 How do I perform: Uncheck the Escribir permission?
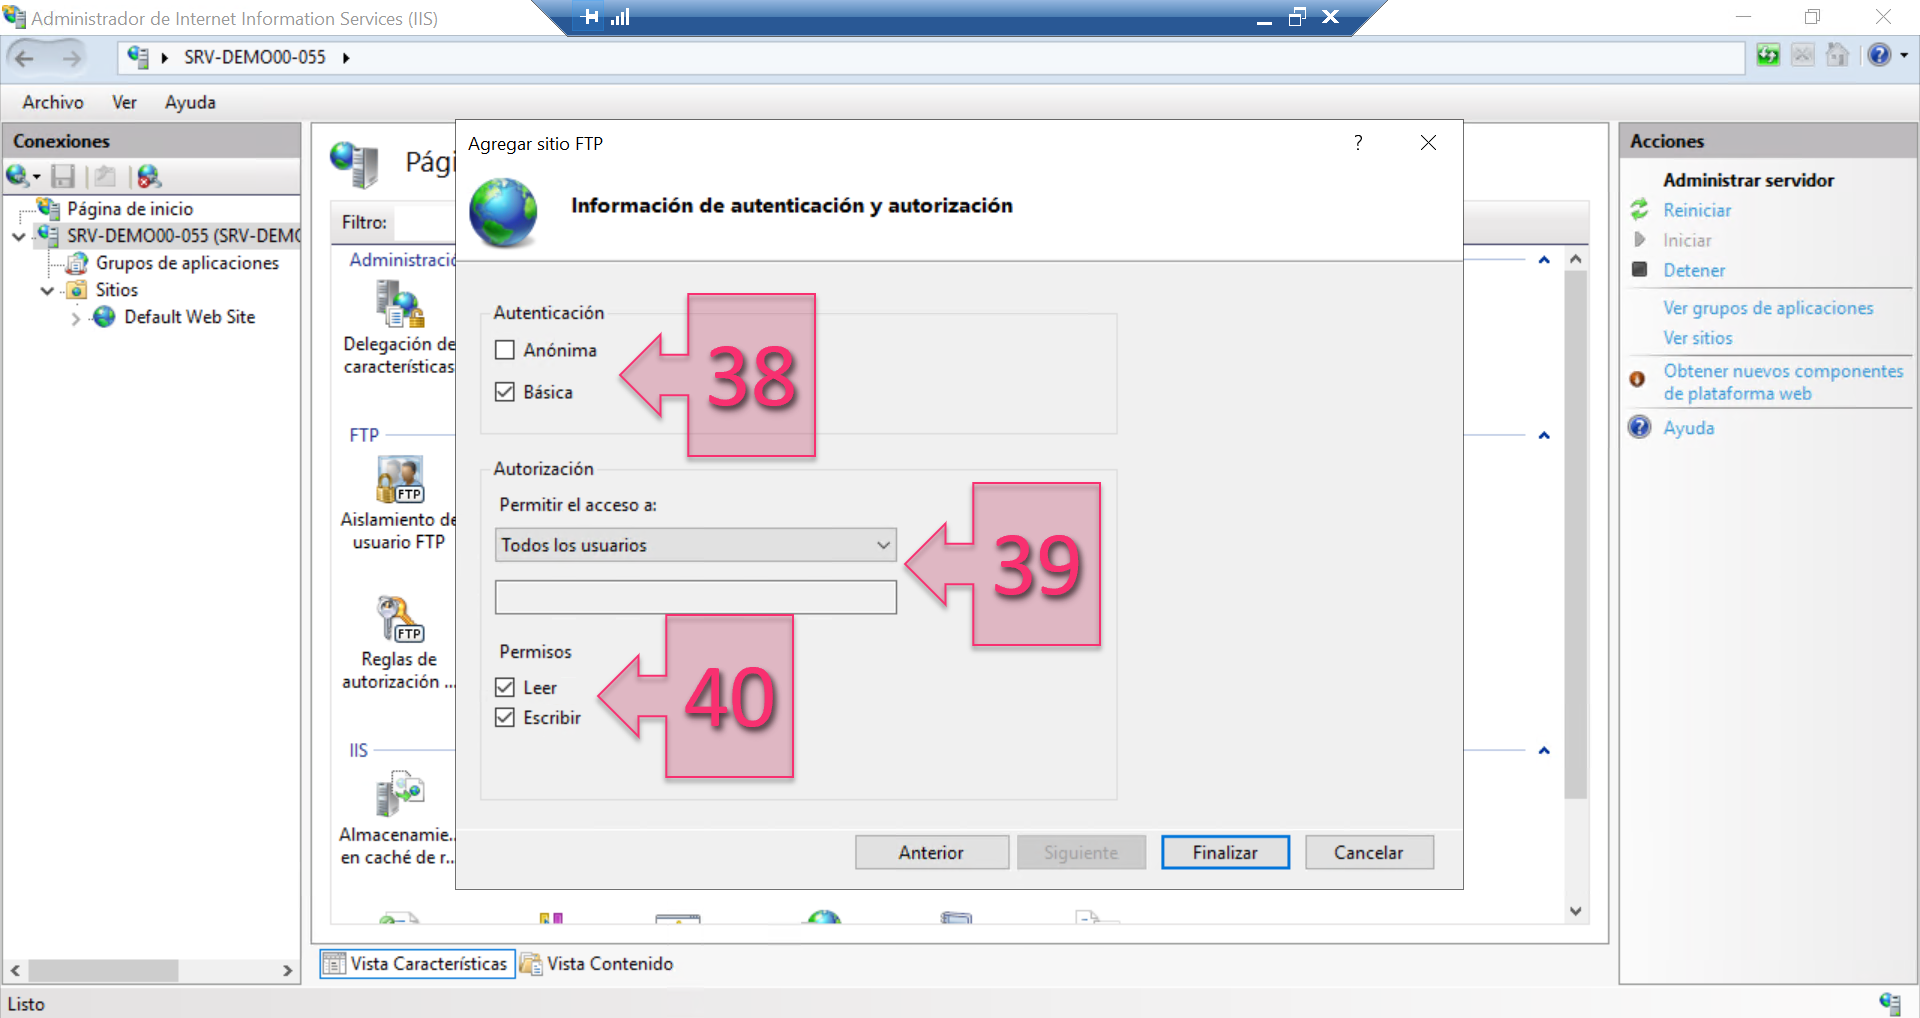(505, 716)
